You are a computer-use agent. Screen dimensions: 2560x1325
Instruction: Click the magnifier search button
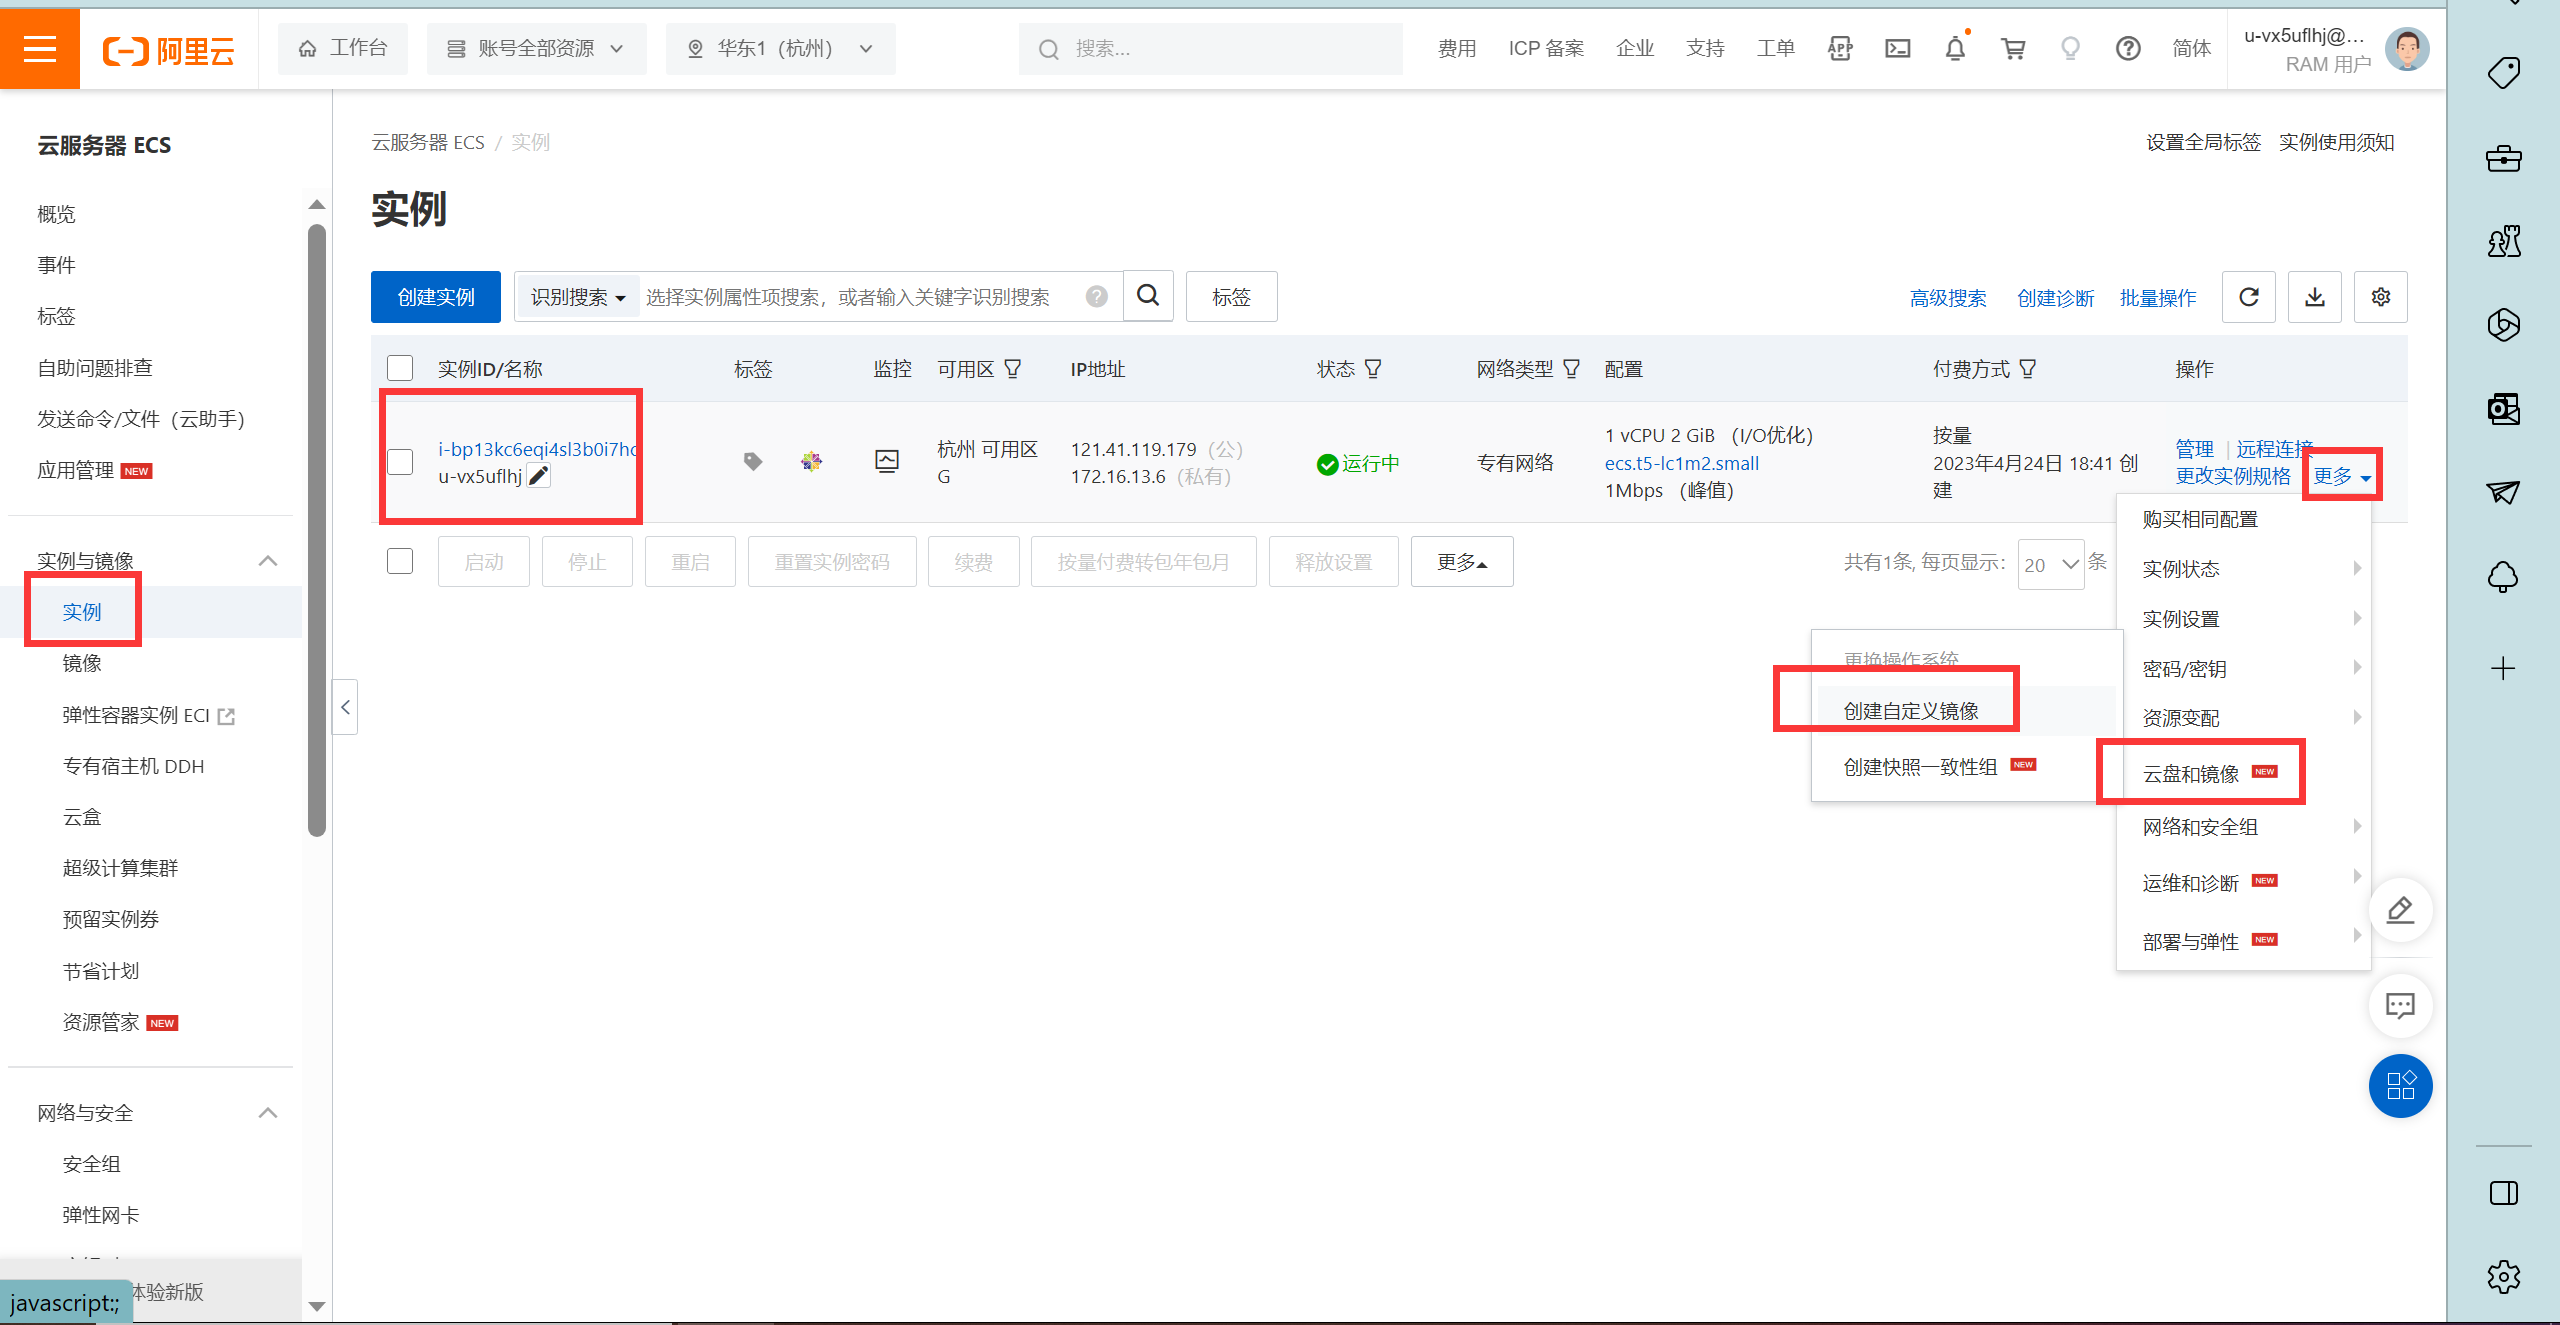tap(1148, 296)
